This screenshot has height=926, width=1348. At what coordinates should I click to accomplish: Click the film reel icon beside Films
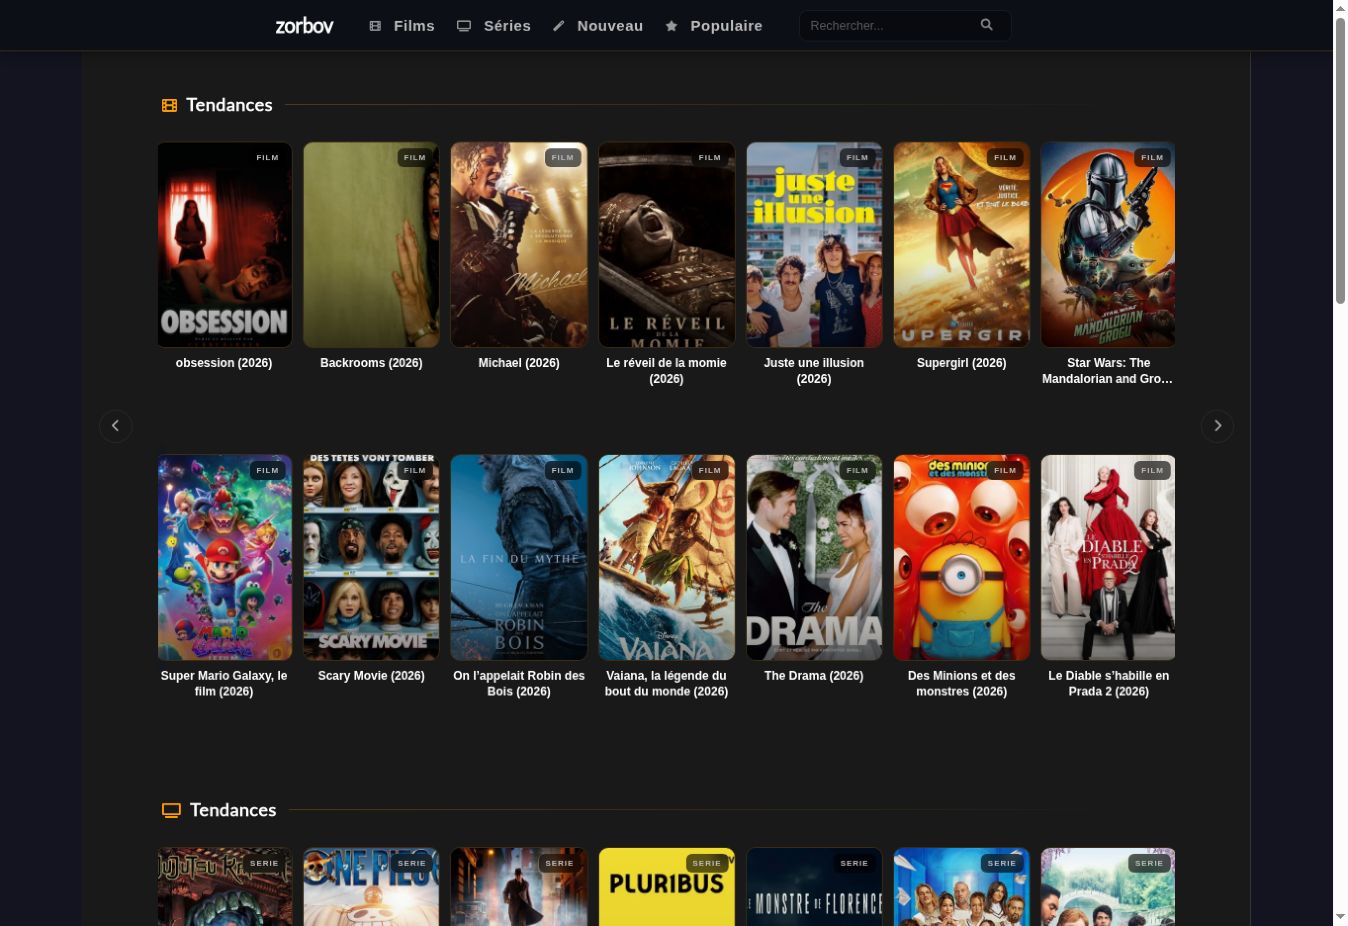pos(375,26)
